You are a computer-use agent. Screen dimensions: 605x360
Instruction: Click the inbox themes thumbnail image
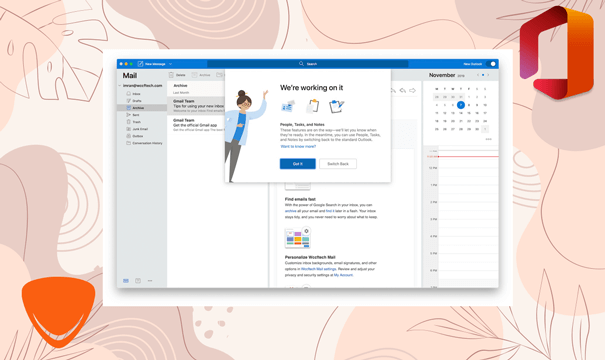[x=297, y=237]
